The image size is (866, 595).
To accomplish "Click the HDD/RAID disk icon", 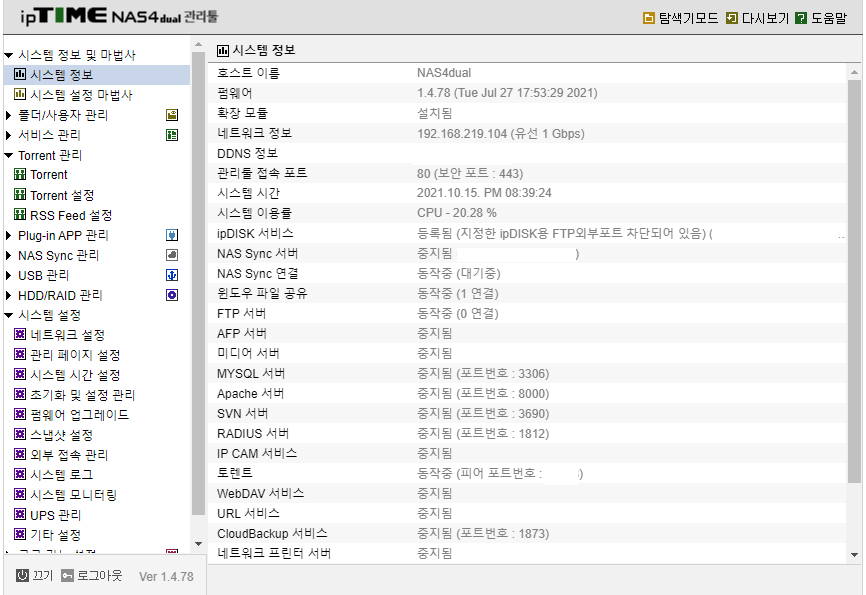I will (x=172, y=295).
